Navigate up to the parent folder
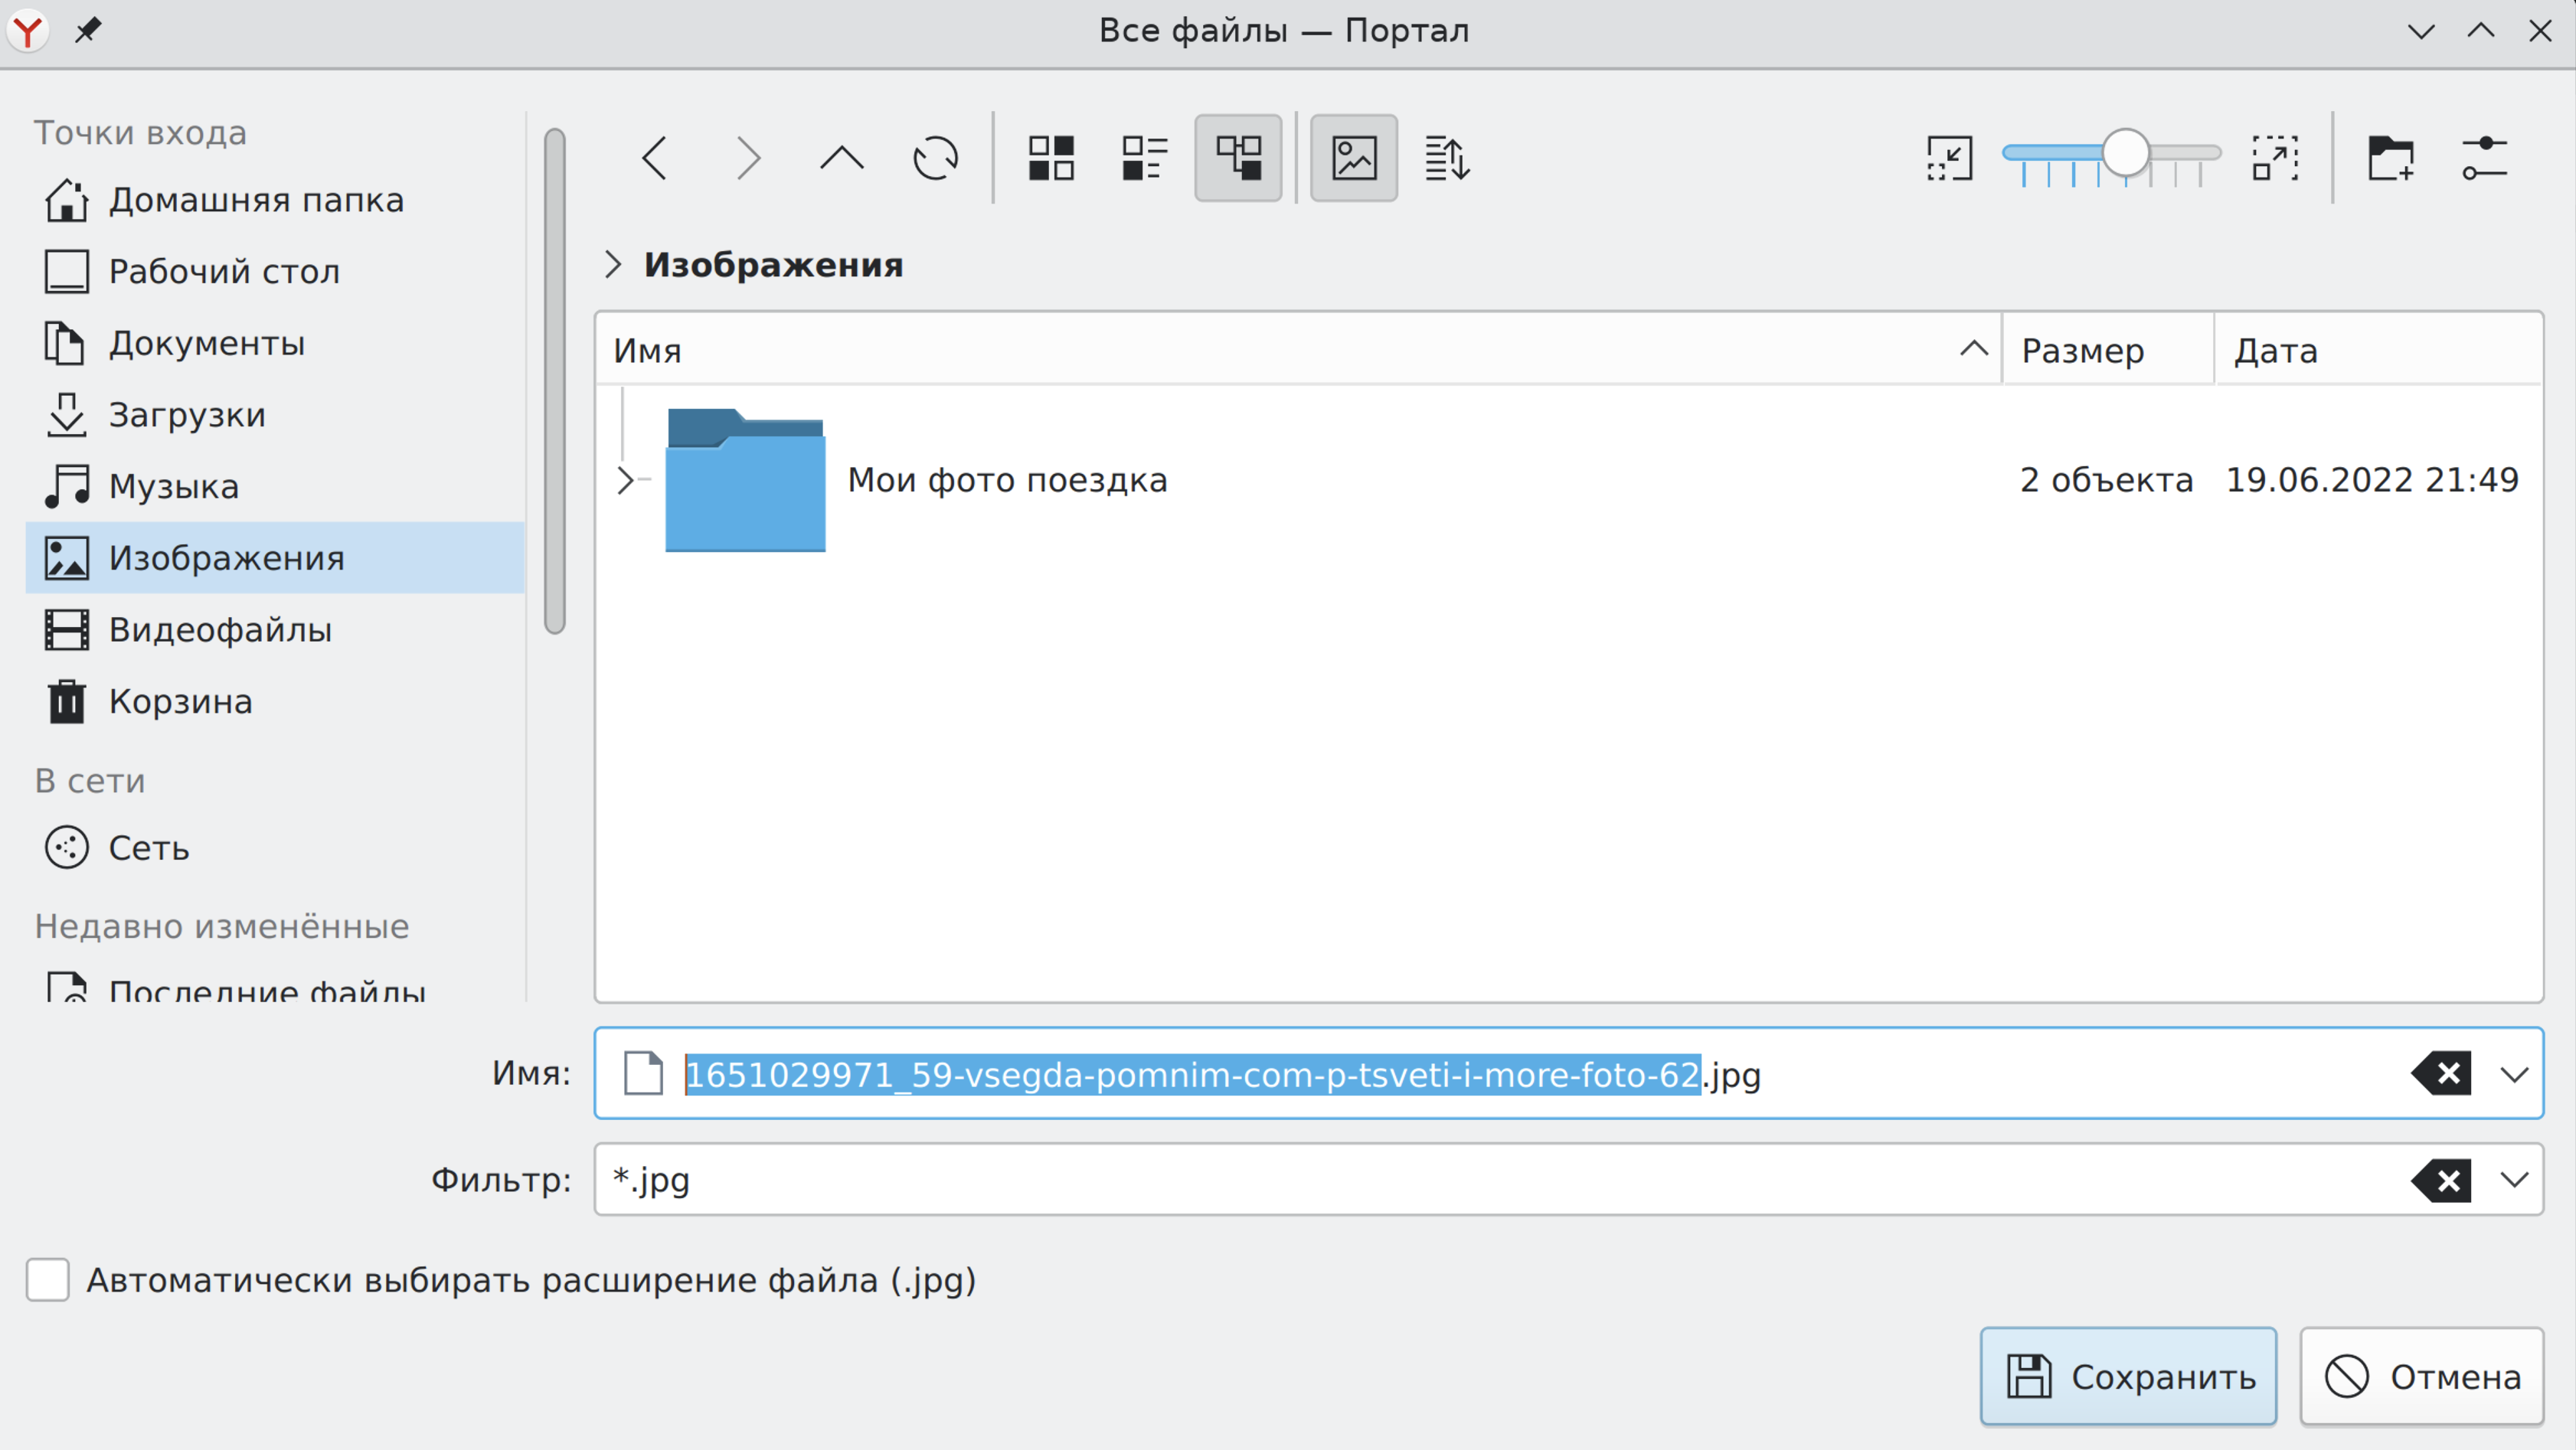 click(x=842, y=158)
